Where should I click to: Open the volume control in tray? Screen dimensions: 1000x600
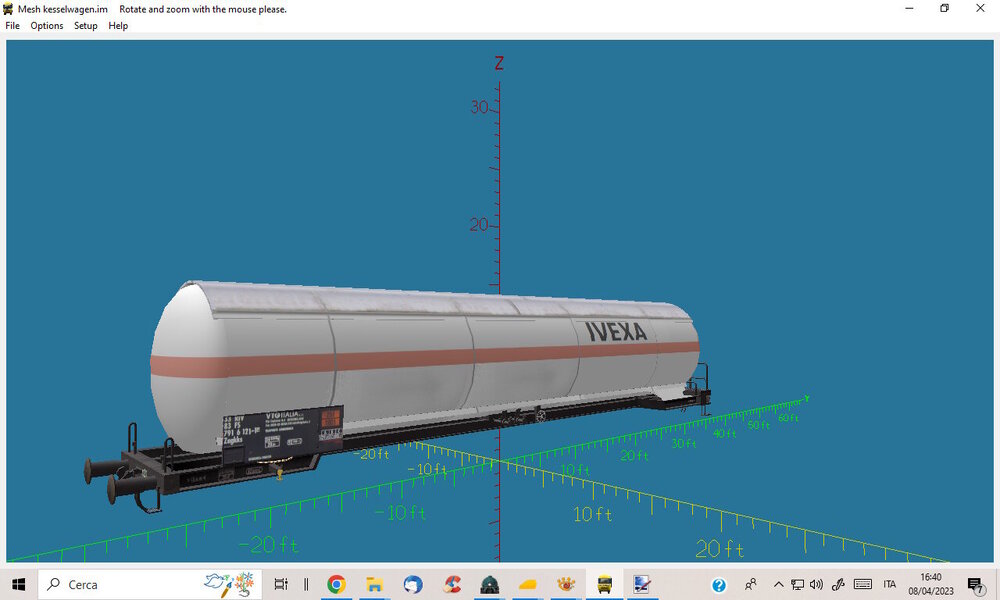point(816,584)
